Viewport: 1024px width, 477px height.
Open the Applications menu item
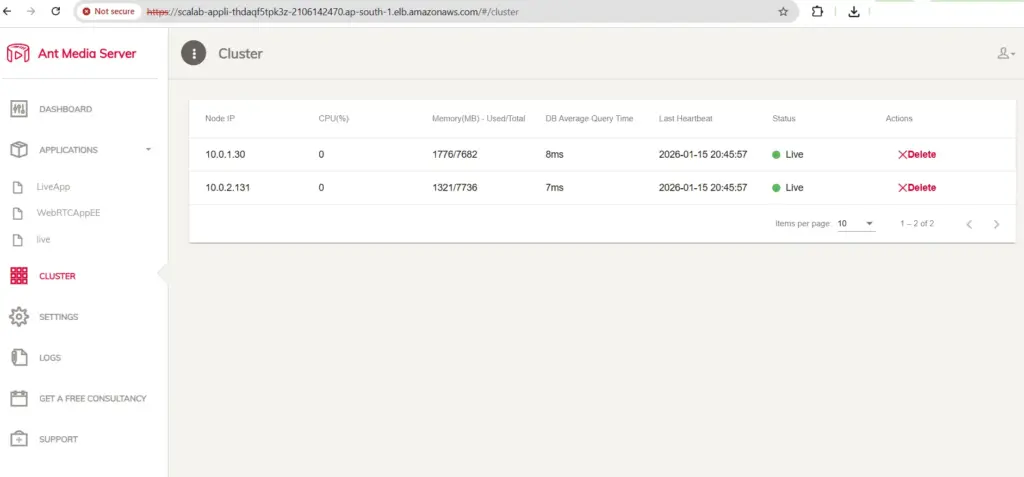tap(69, 150)
